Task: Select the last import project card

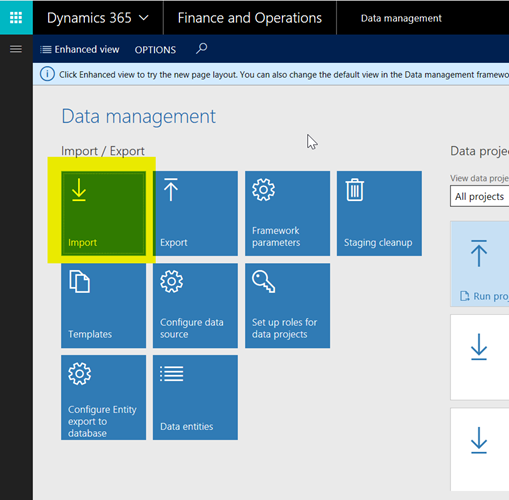Action: [480, 449]
